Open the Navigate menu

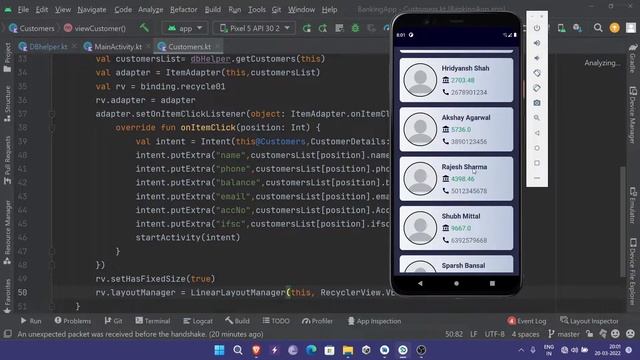(91, 9)
